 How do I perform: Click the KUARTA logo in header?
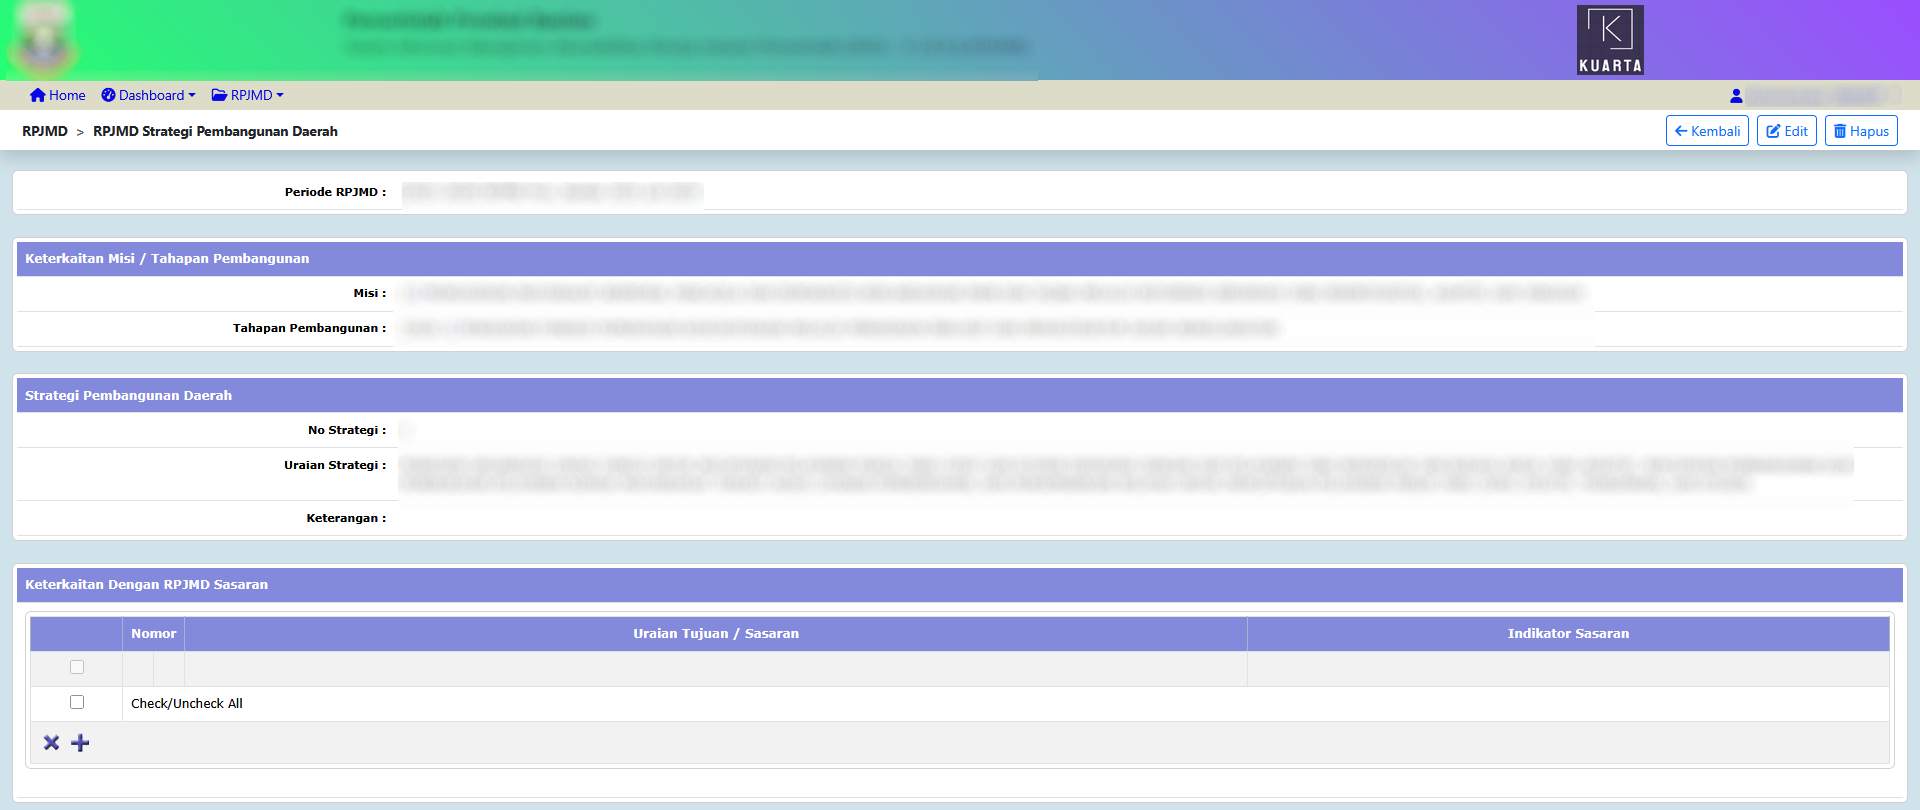pos(1609,40)
